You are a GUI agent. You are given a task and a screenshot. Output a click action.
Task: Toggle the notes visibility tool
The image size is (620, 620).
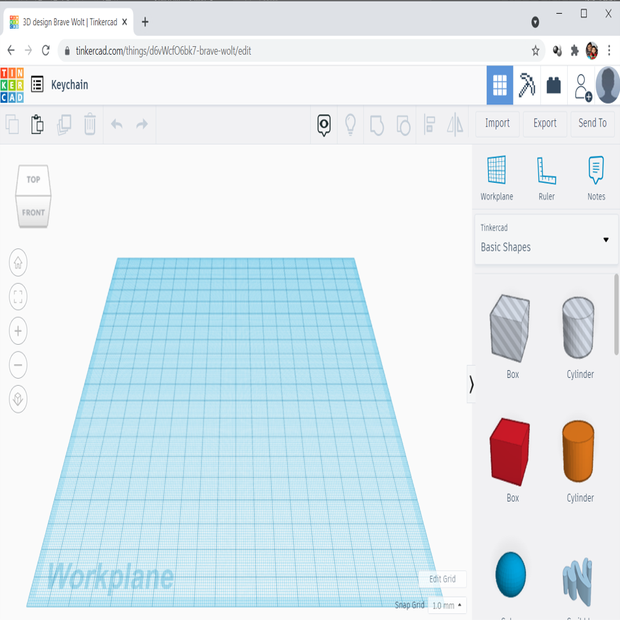pyautogui.click(x=324, y=124)
